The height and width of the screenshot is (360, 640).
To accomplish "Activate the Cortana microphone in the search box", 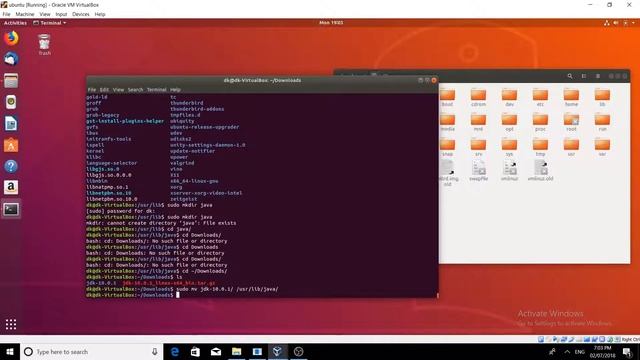I will (155, 351).
